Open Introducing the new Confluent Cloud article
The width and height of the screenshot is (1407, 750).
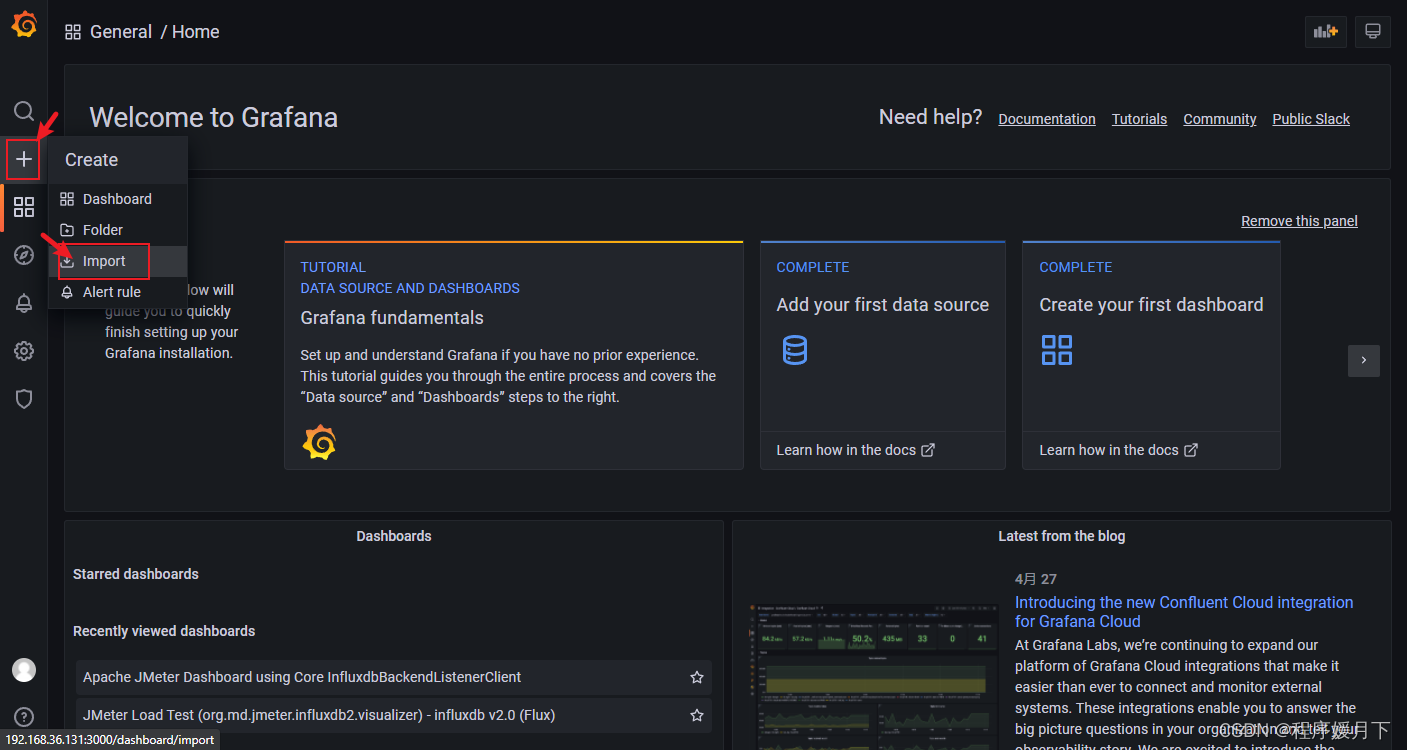[1184, 612]
